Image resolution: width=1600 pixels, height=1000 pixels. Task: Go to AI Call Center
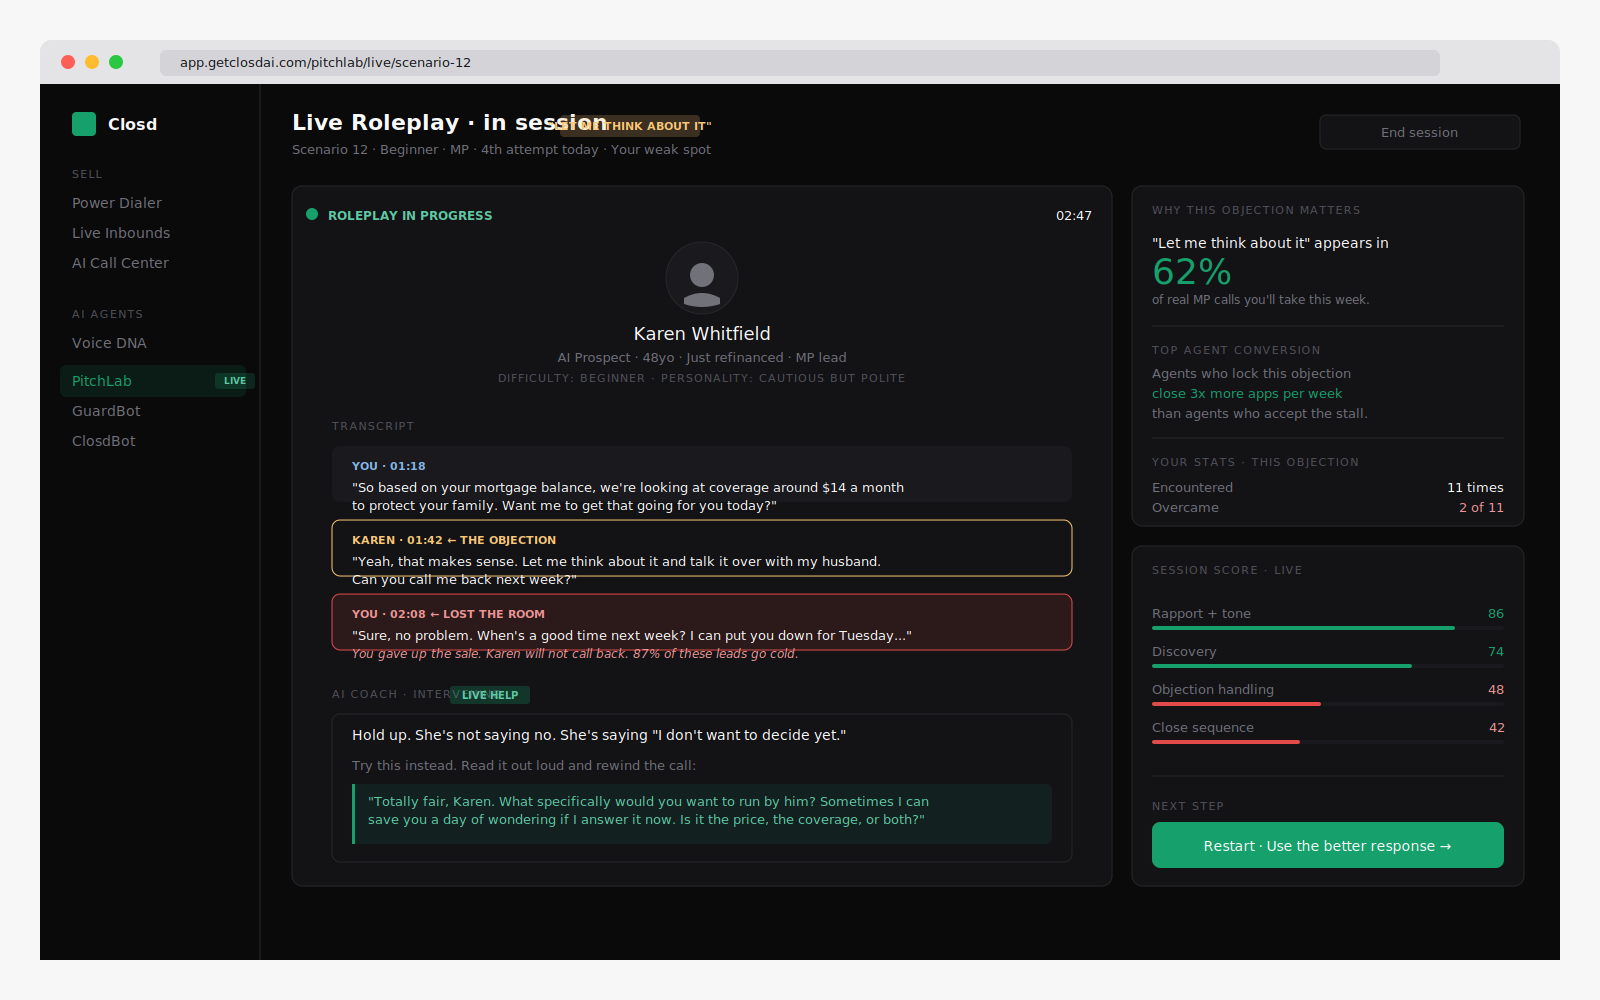(120, 263)
